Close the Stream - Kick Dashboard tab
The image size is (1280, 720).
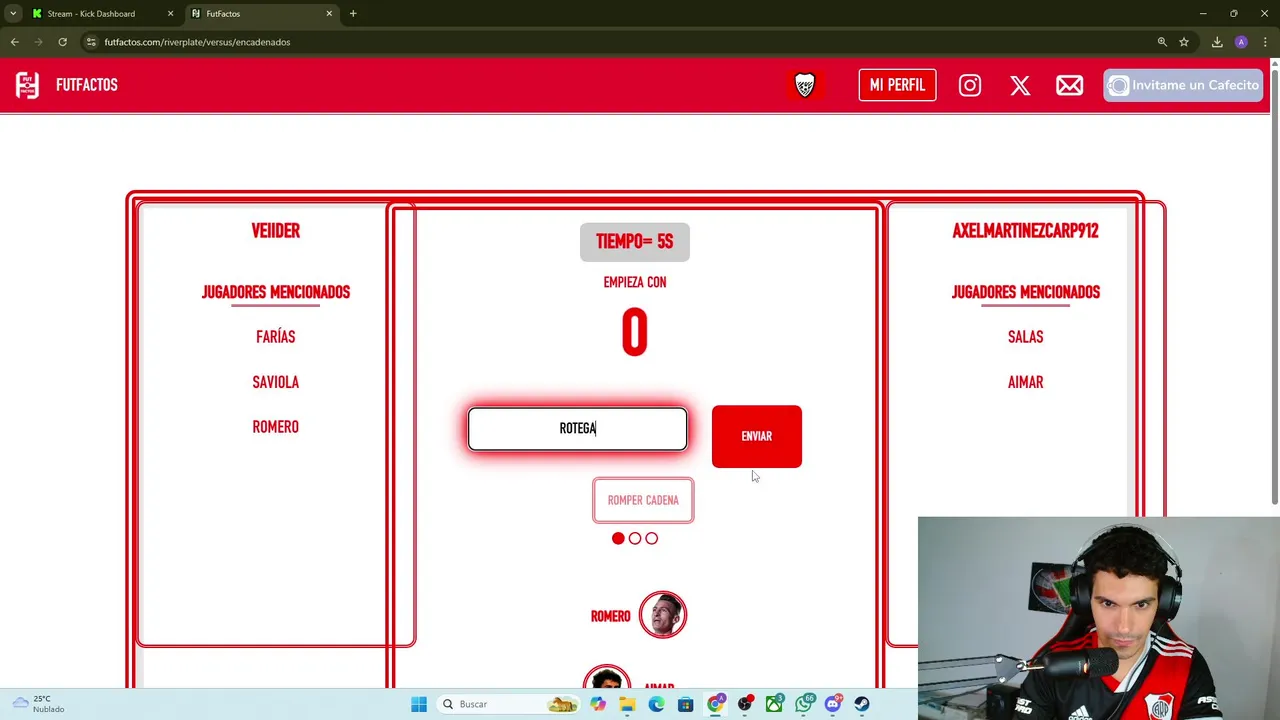click(x=170, y=14)
